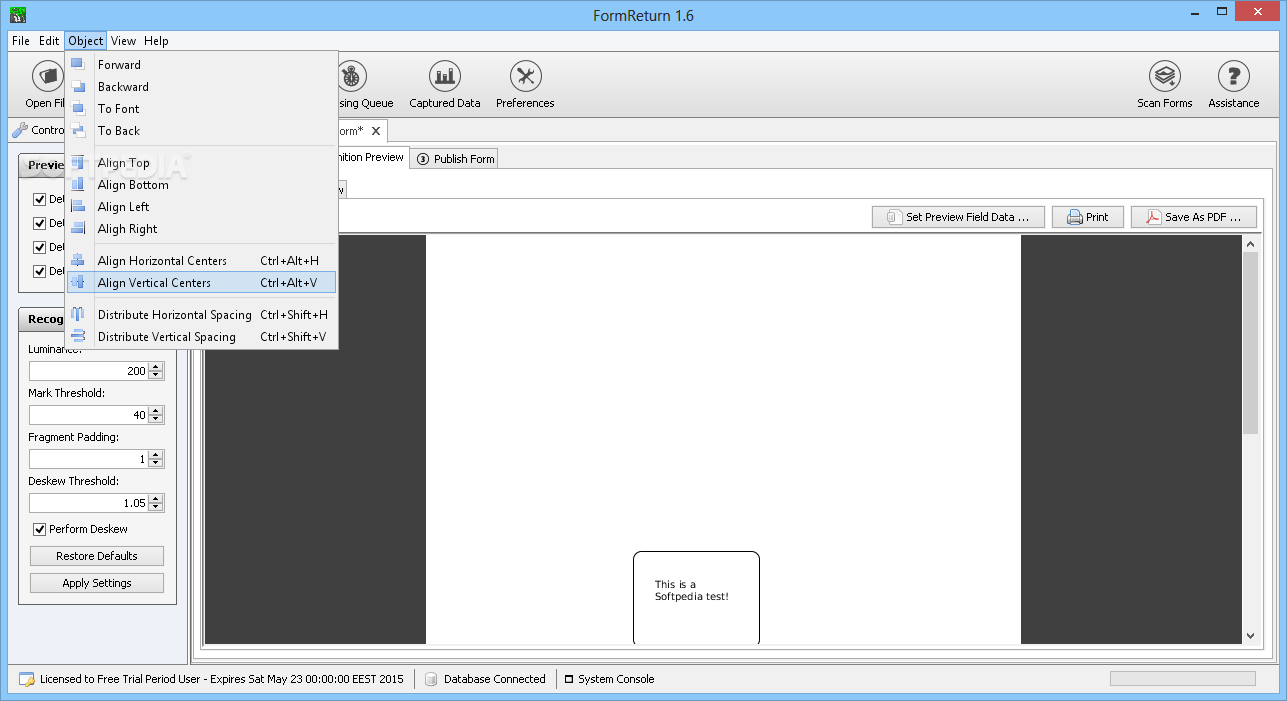Click the Align Left icon

pos(78,207)
